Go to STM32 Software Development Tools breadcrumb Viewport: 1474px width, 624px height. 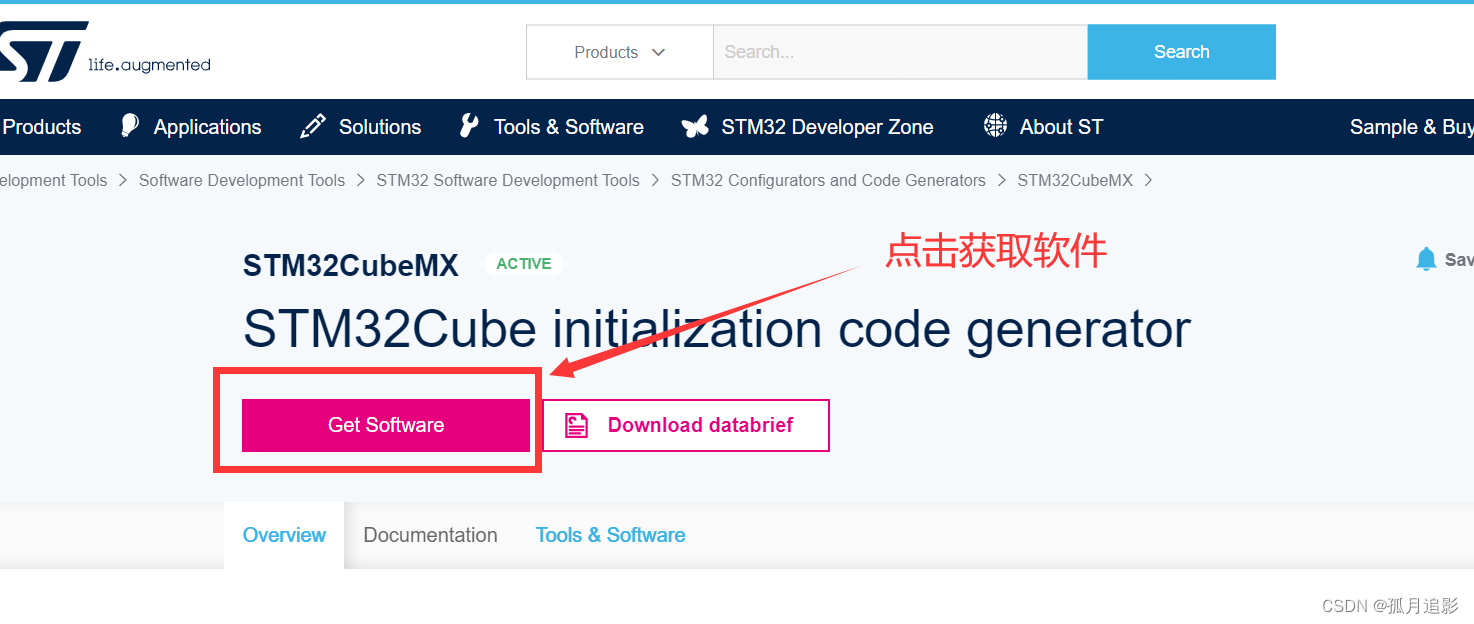coord(508,181)
